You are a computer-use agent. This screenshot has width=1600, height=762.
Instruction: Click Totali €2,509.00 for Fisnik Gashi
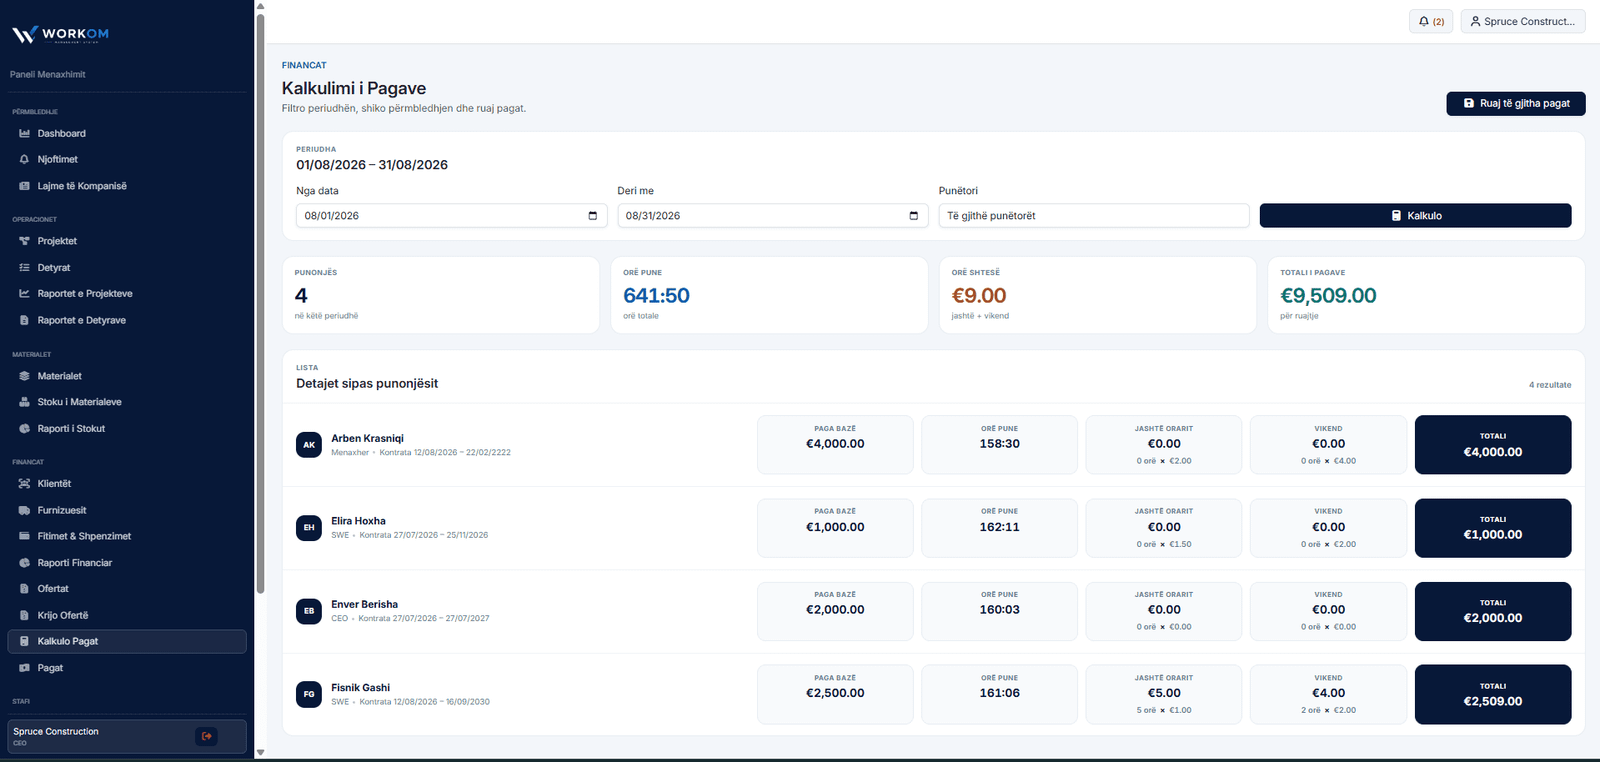(x=1493, y=694)
